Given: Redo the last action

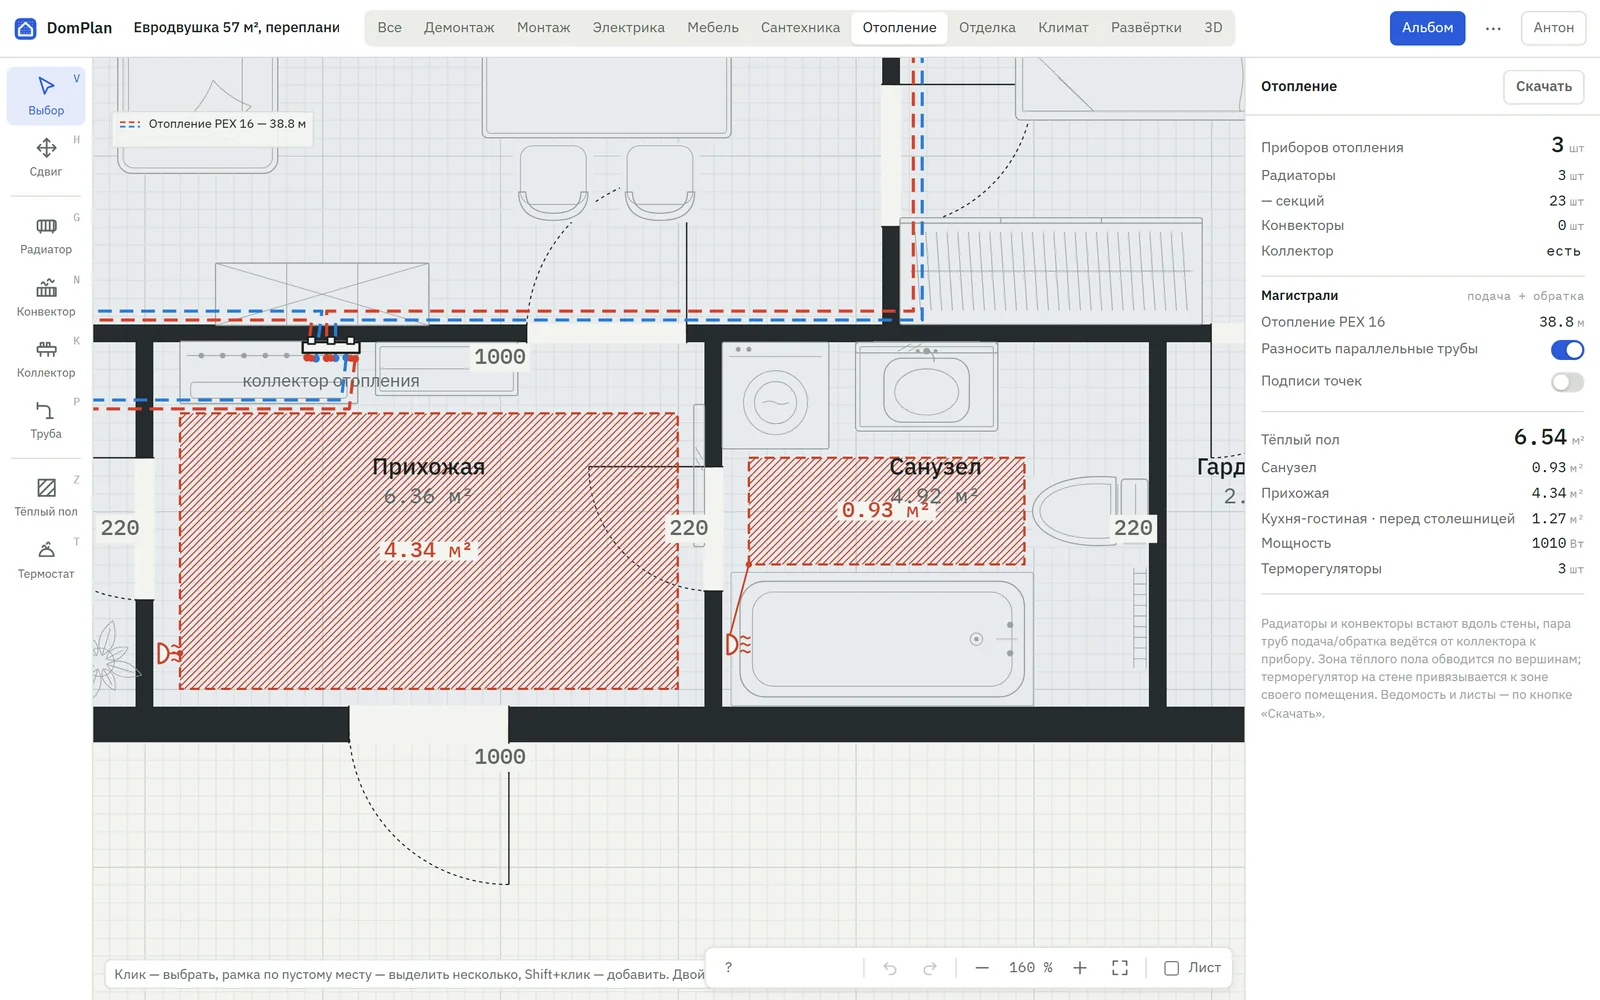Looking at the screenshot, I should click(x=930, y=968).
